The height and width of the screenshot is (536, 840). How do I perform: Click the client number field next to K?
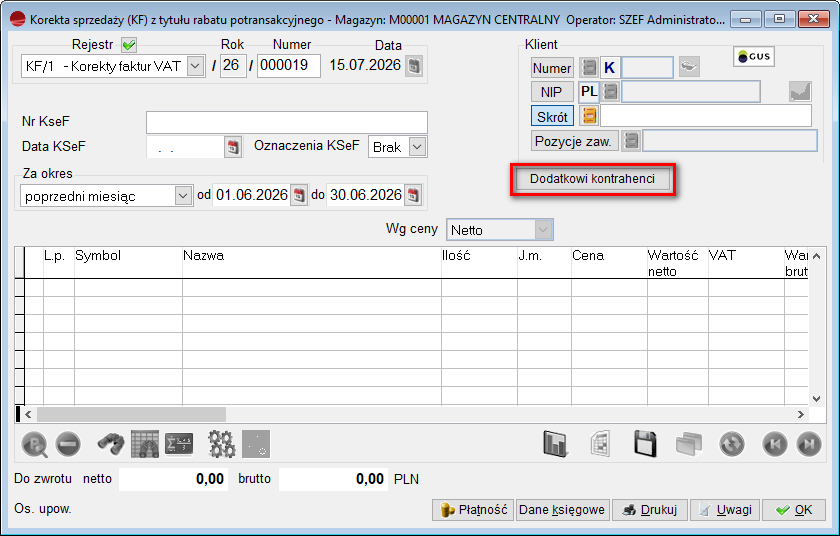pos(647,67)
